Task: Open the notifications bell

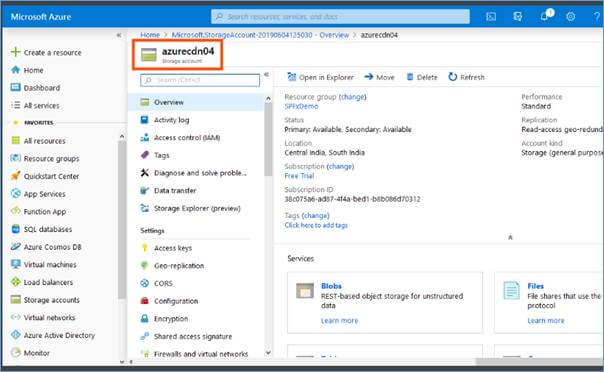Action: click(545, 16)
